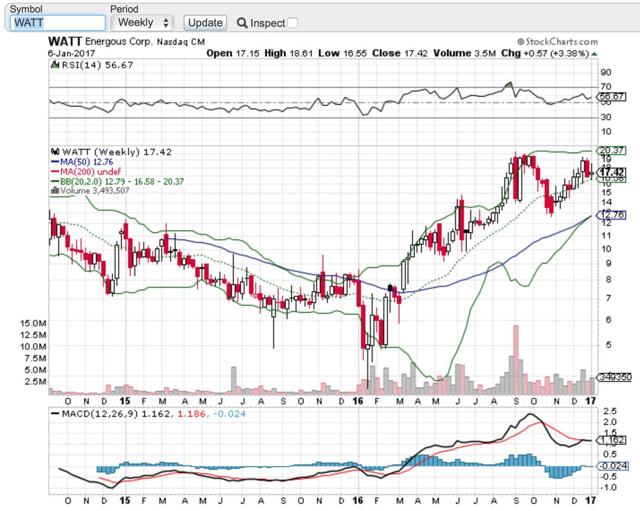Click the MA(50) 12.76 legend text

pos(87,162)
